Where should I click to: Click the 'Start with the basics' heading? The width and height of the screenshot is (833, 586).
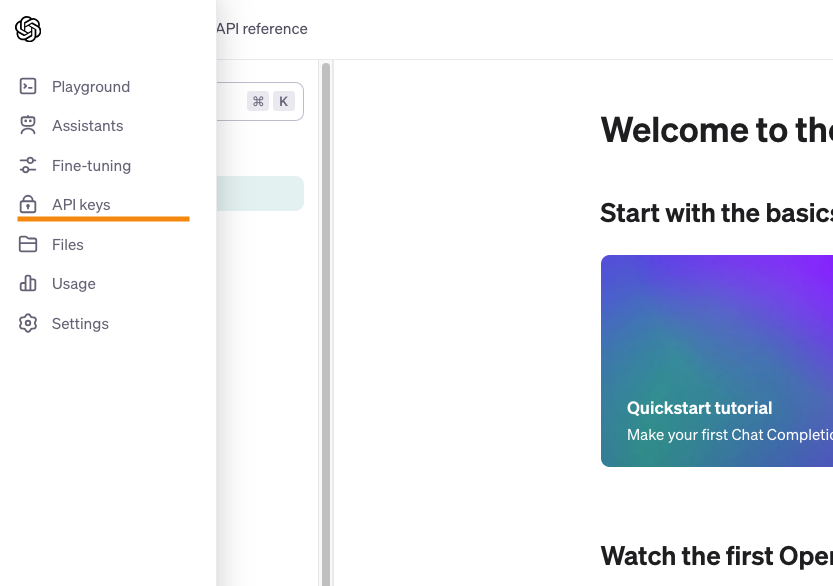click(716, 213)
